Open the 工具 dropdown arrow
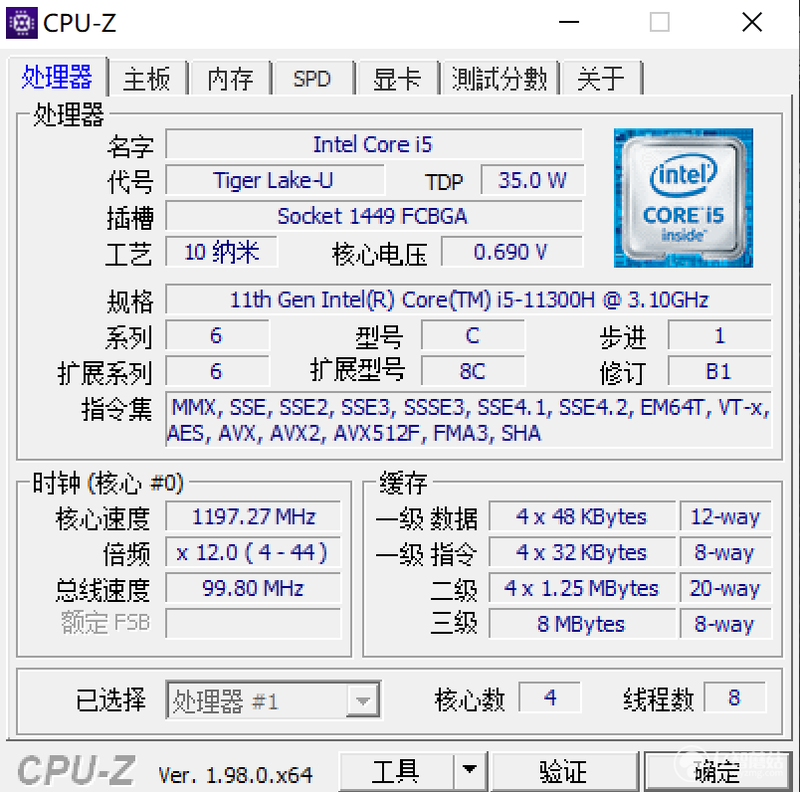Viewport: 800px width, 792px height. pos(469,770)
